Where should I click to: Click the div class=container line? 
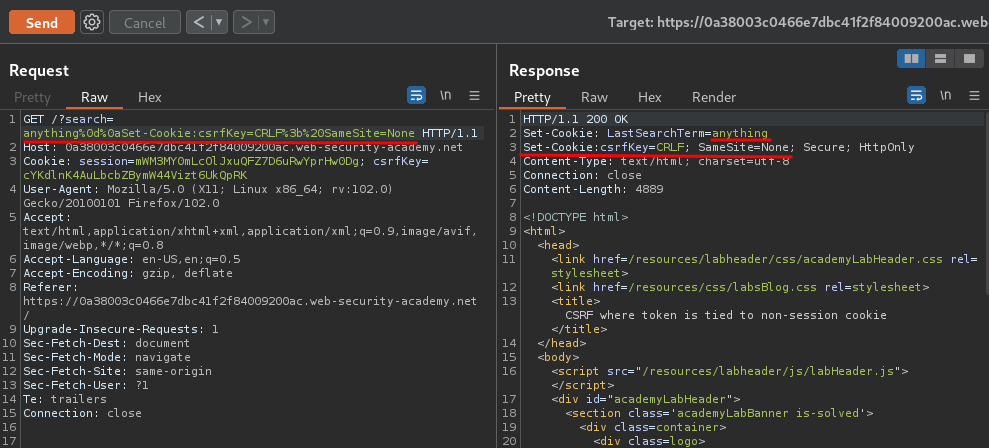[x=653, y=427]
